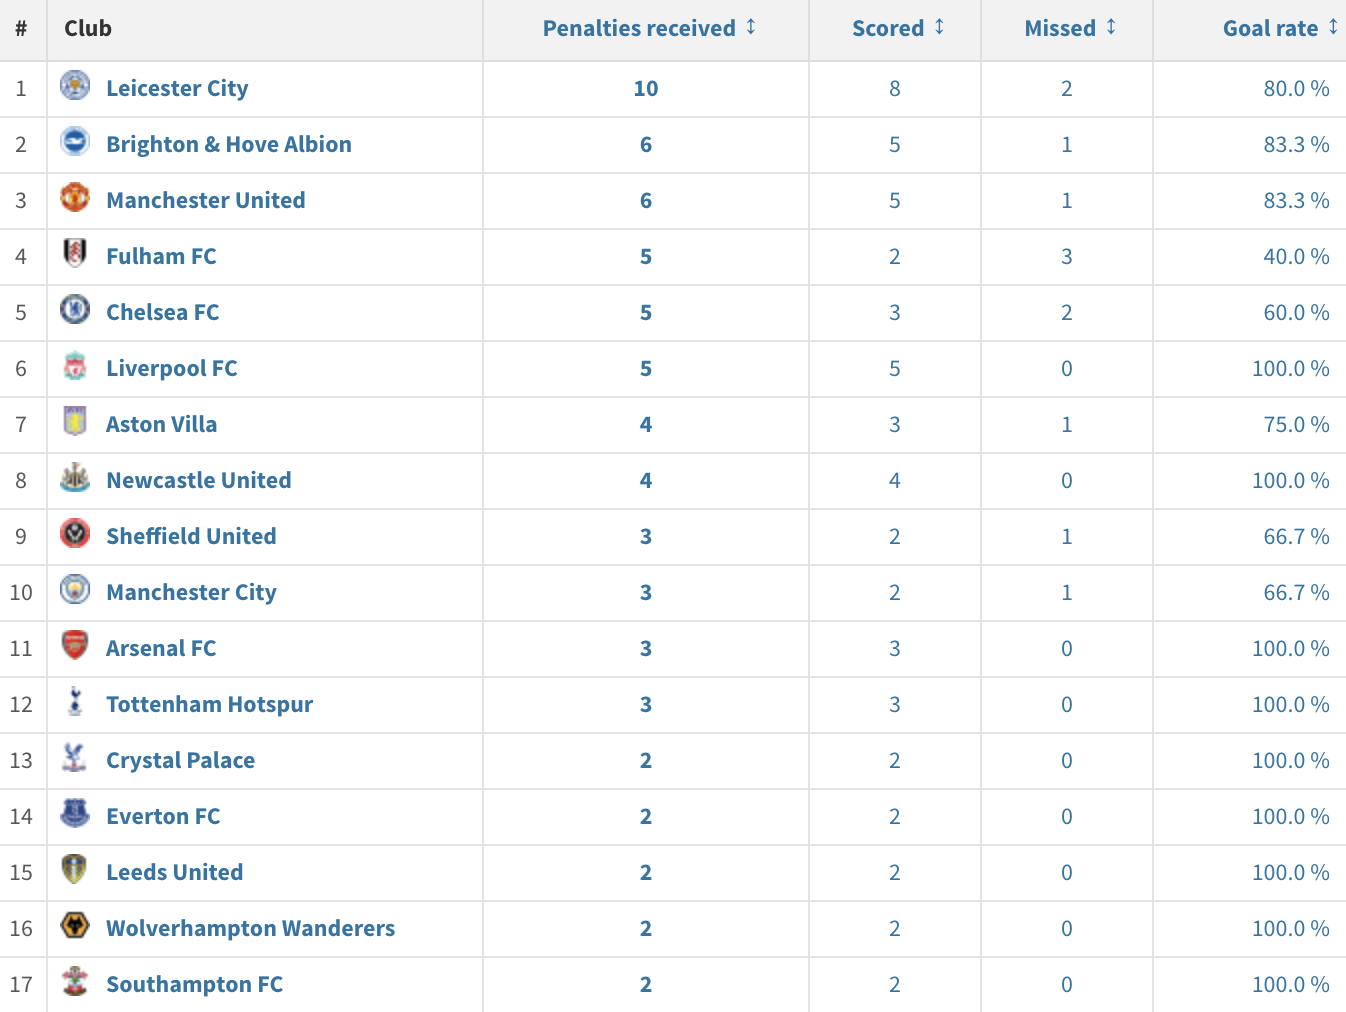This screenshot has height=1012, width=1346.
Task: Open the Chelsea FC club link
Action: pos(163,312)
